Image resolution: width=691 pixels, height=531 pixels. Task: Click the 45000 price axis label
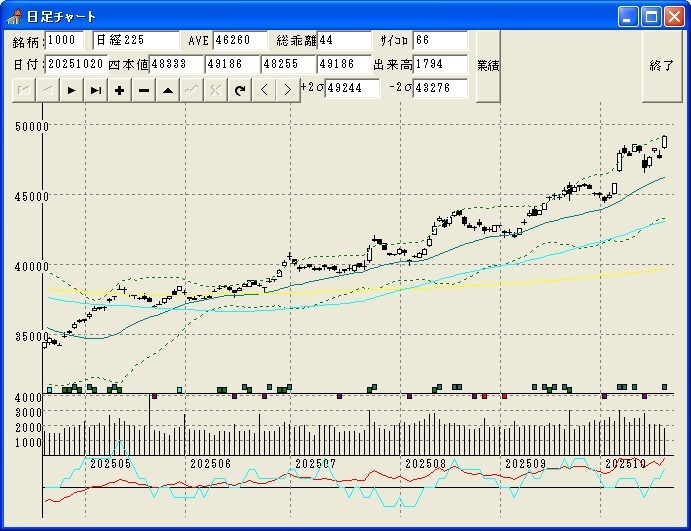32,197
